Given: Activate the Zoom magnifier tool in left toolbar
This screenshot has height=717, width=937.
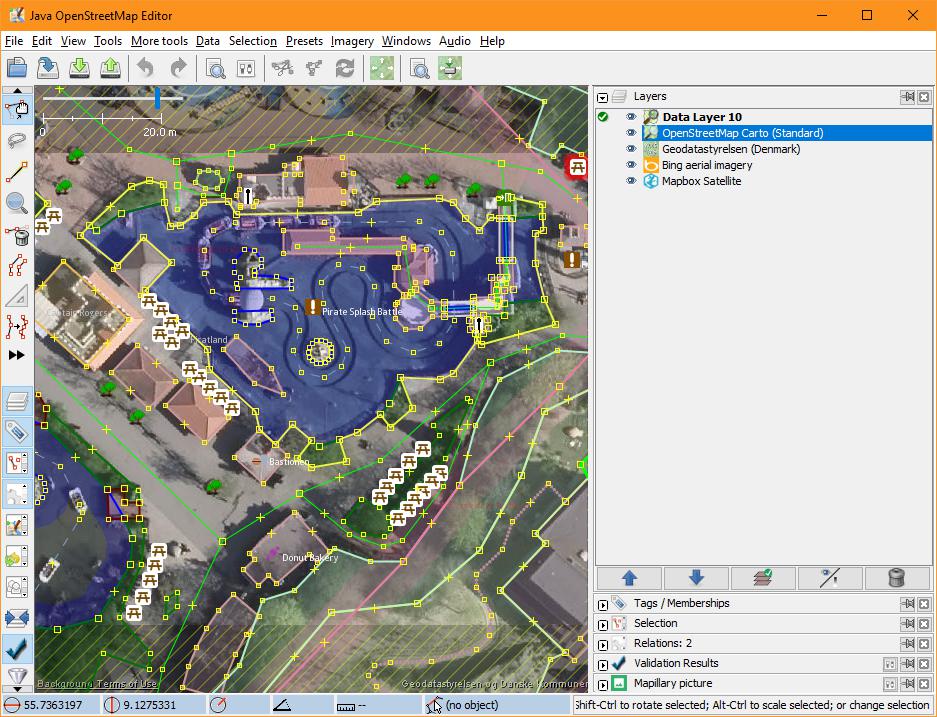Looking at the screenshot, I should point(17,203).
